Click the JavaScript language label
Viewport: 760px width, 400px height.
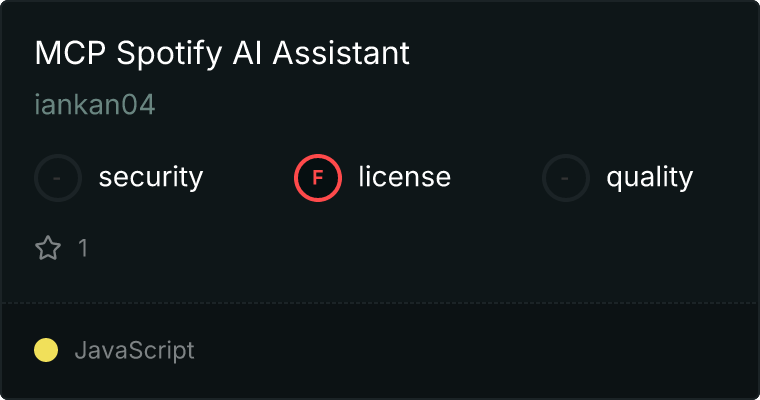(x=134, y=350)
